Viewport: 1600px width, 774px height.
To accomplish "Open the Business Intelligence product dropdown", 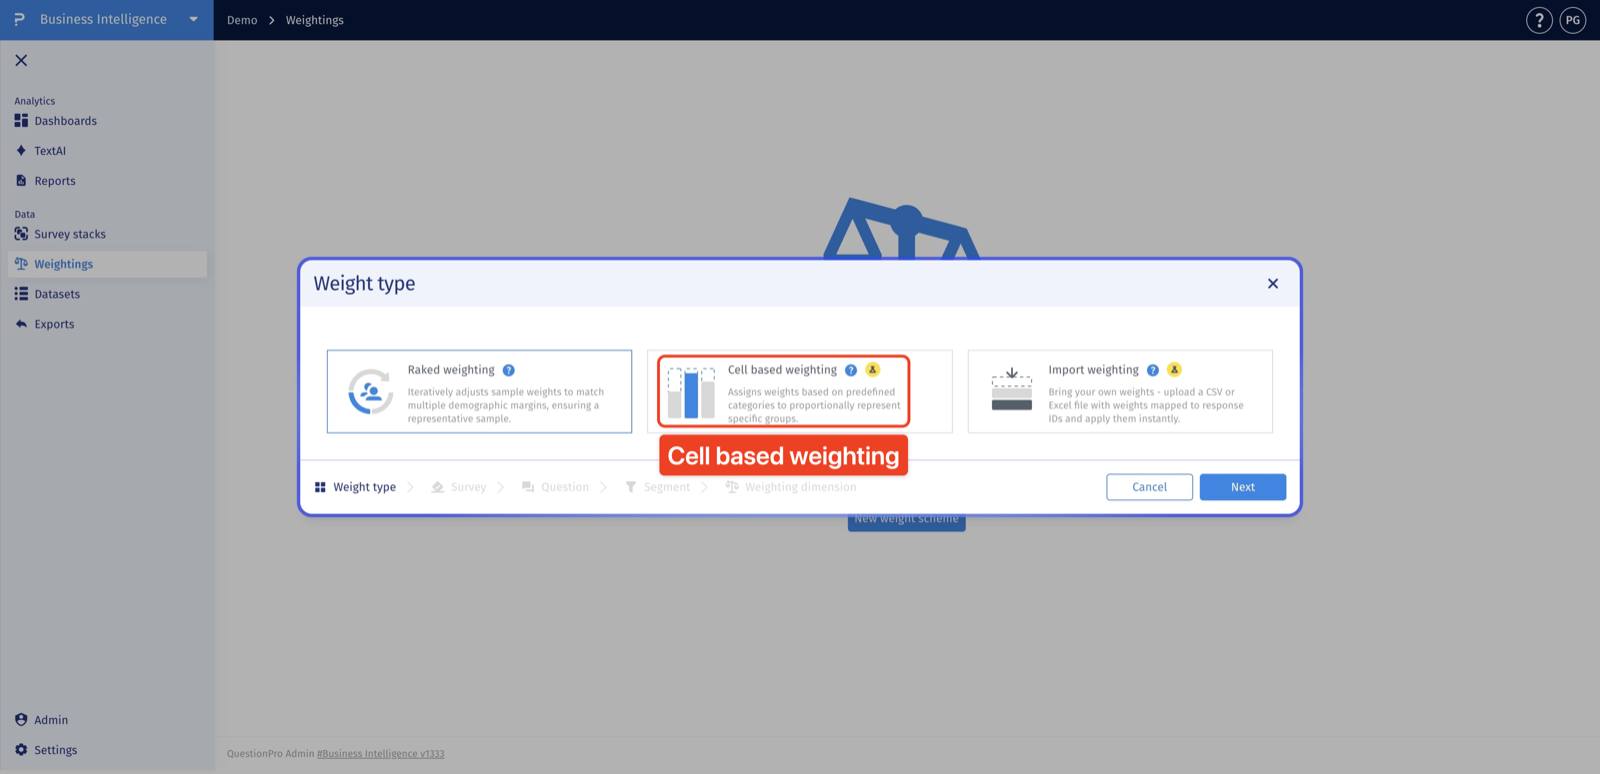I will tap(194, 19).
